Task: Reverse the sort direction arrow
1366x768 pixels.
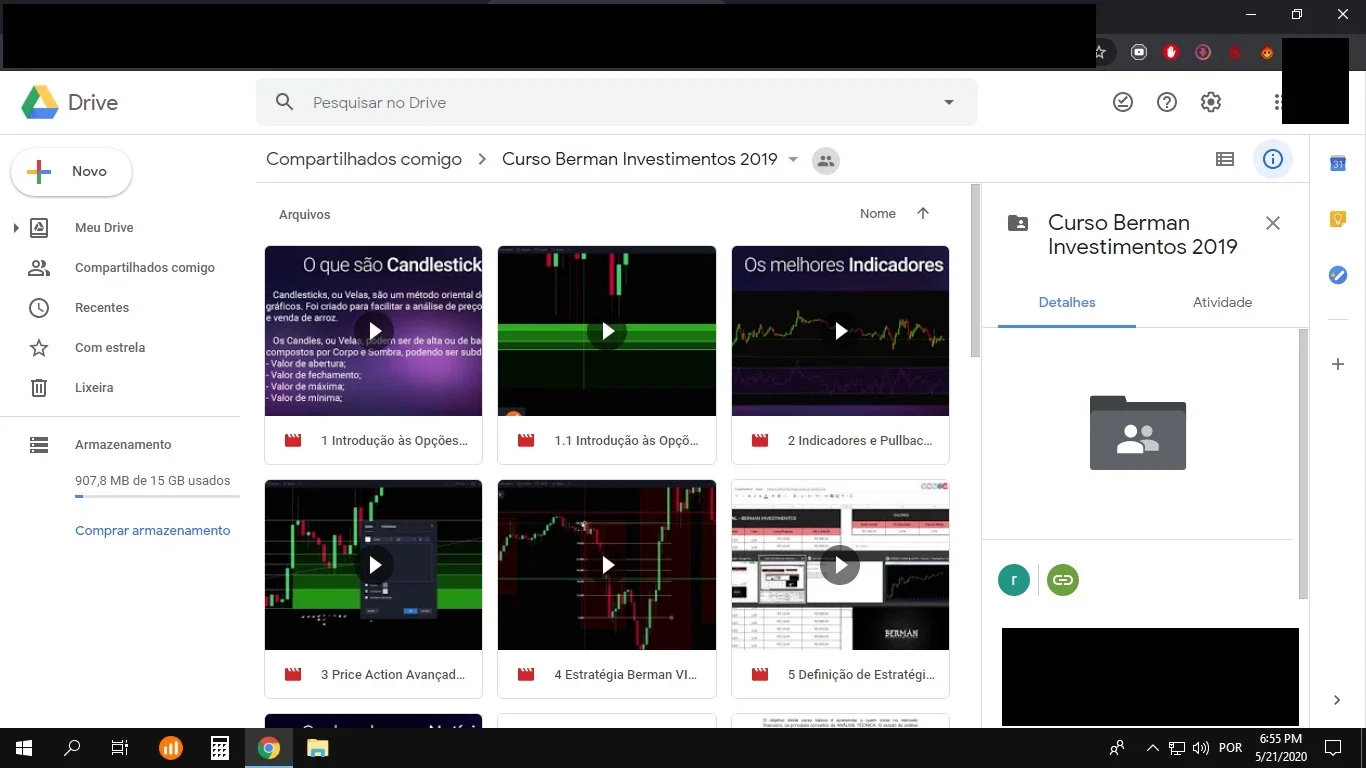Action: coord(923,213)
